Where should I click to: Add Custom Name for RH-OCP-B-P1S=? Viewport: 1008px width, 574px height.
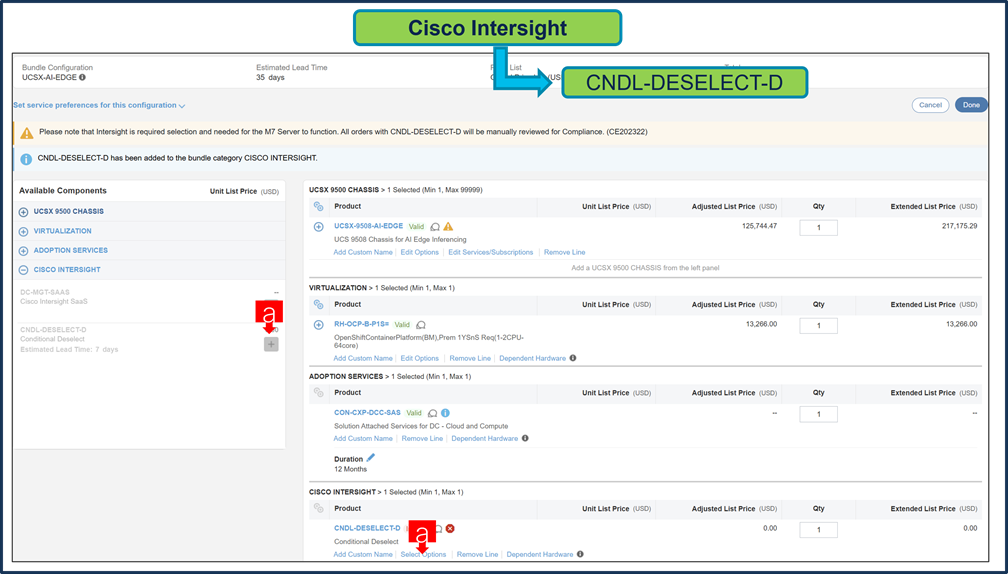click(363, 359)
